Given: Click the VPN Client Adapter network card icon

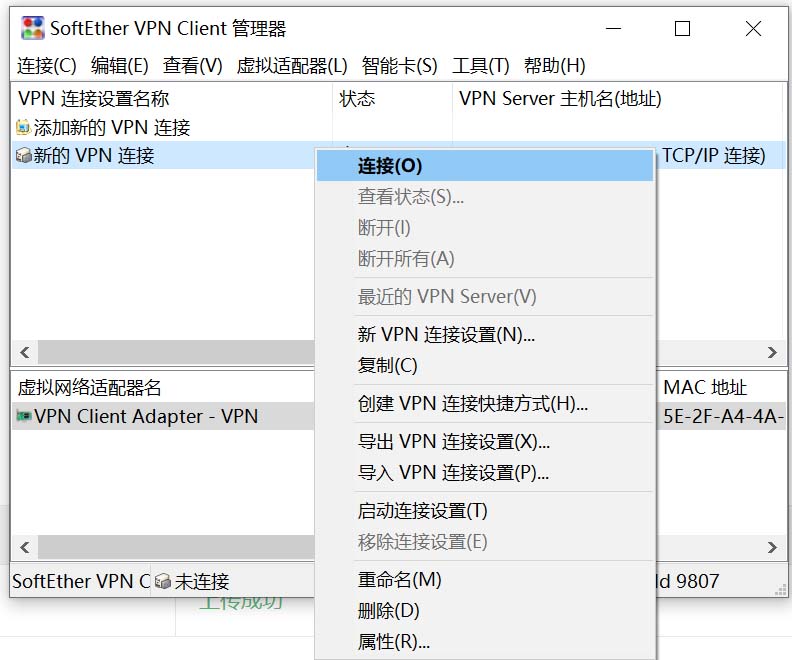Looking at the screenshot, I should click(x=24, y=417).
